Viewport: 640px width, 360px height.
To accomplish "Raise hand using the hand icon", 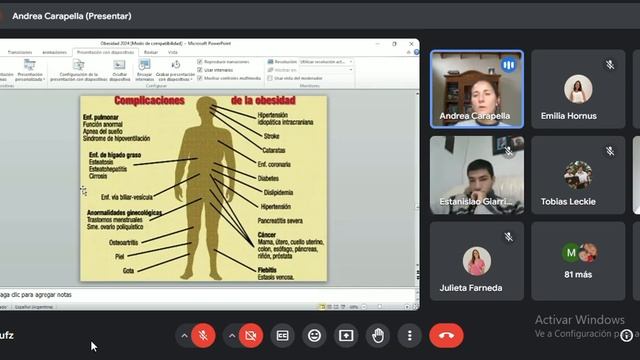I will 378,336.
